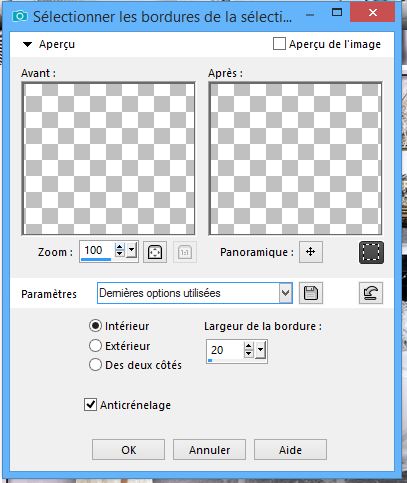Uncheck the Anticrénelage checkbox
Image resolution: width=407 pixels, height=483 pixels.
[90, 405]
